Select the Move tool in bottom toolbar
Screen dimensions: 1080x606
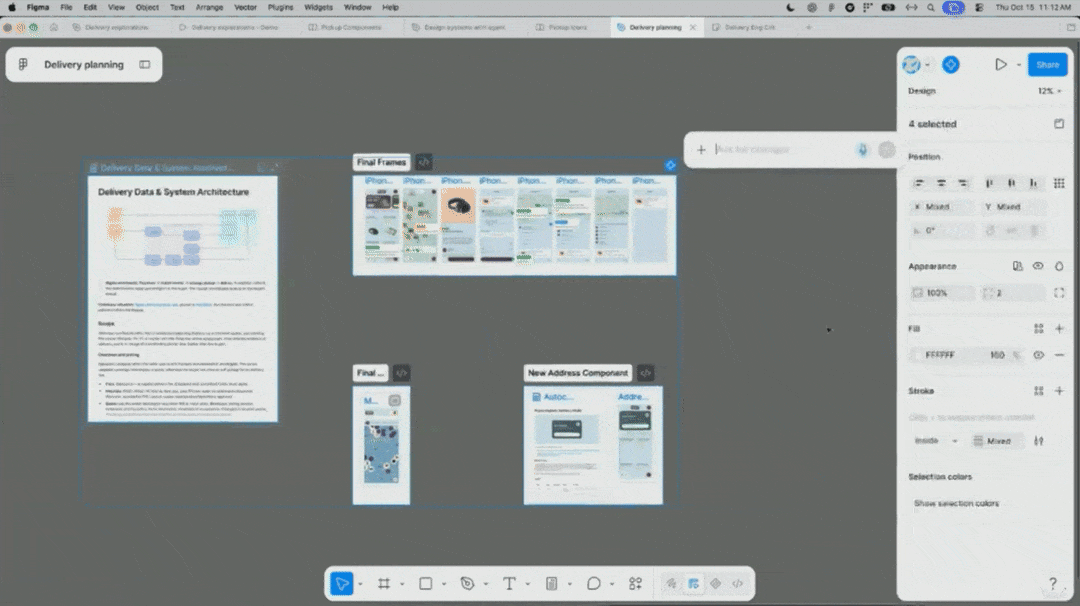pos(342,584)
